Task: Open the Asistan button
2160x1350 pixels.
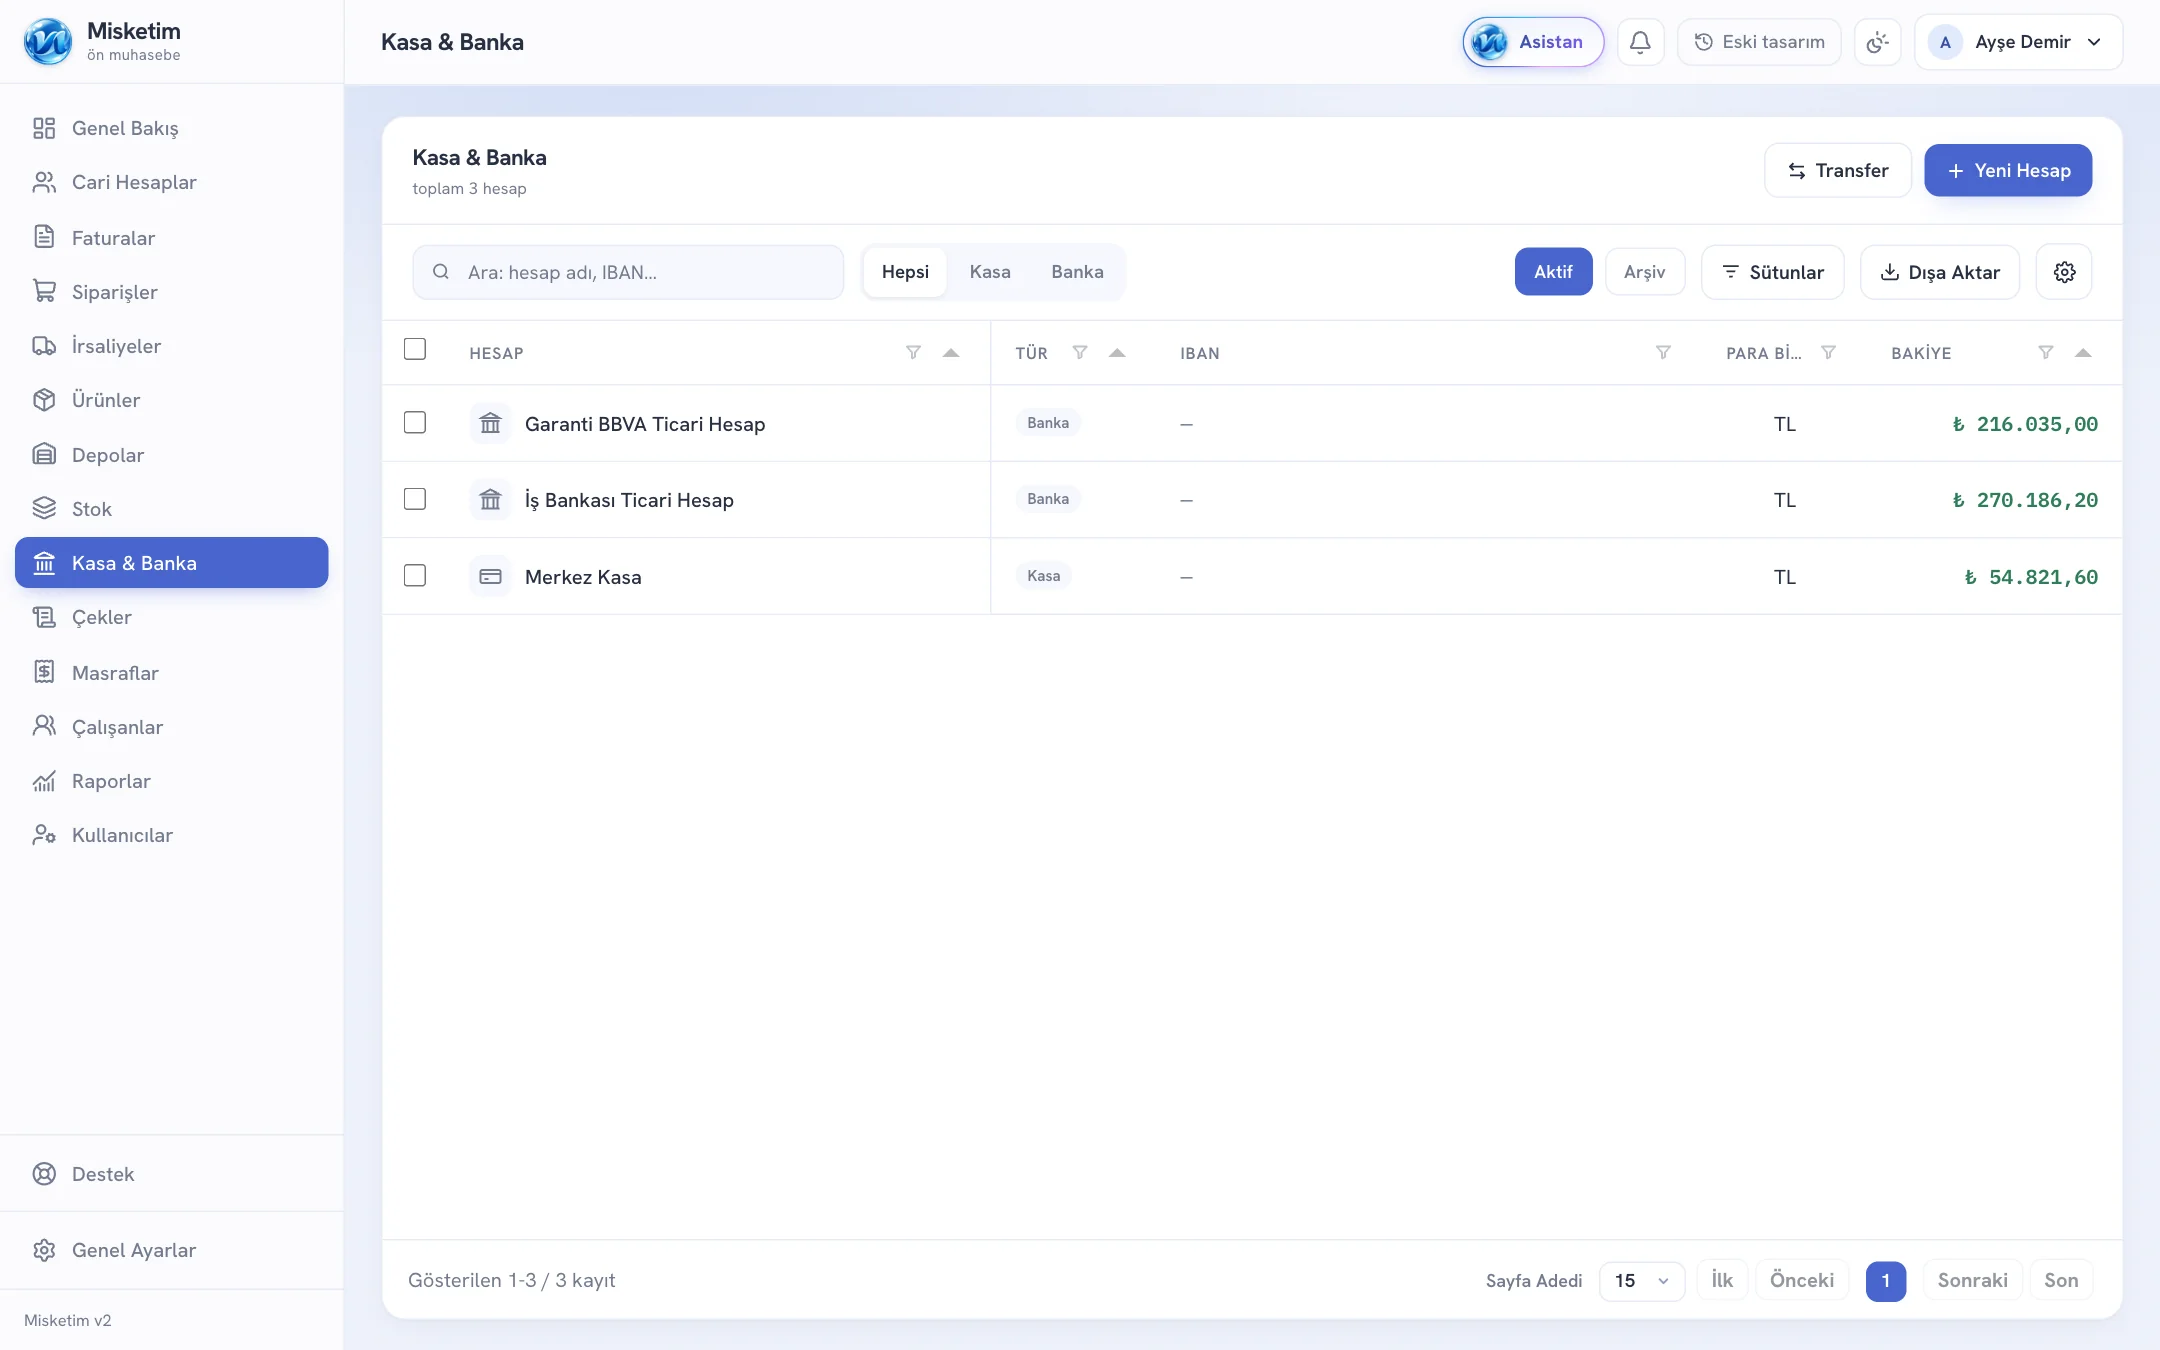Action: [x=1533, y=42]
